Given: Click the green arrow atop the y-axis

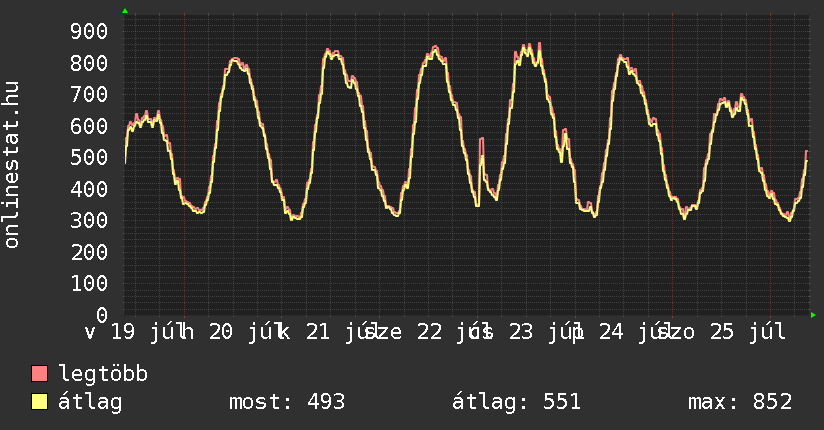Looking at the screenshot, I should 125,11.
